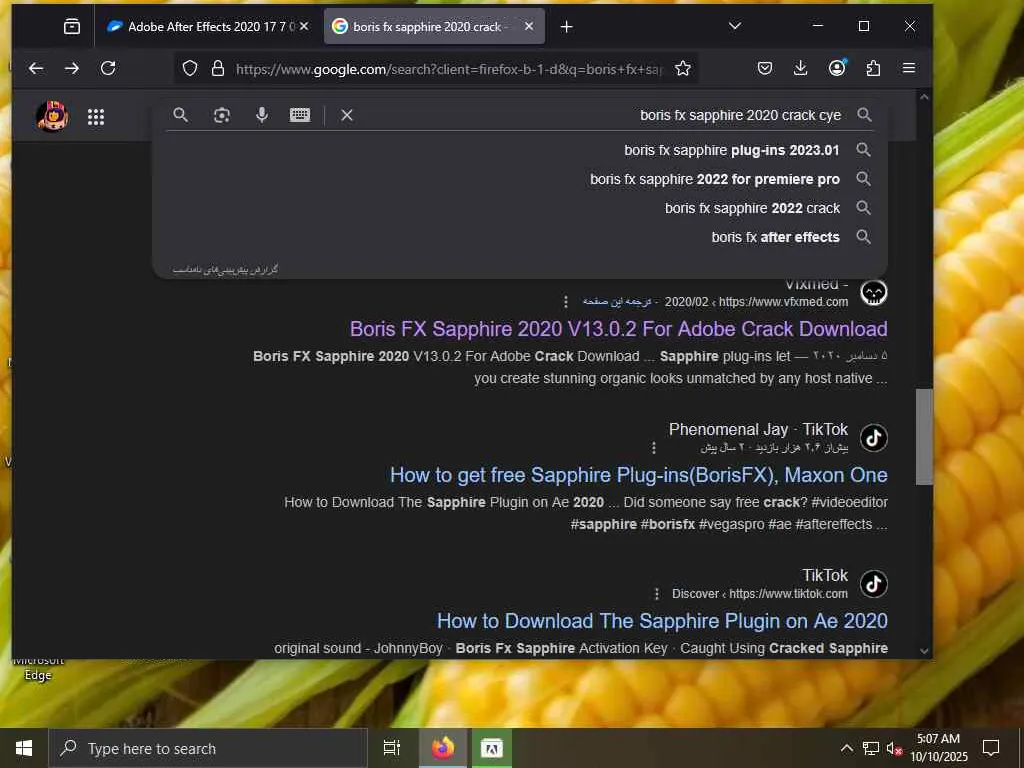Open network status tray icon
Viewport: 1024px width, 768px height.
[x=871, y=748]
